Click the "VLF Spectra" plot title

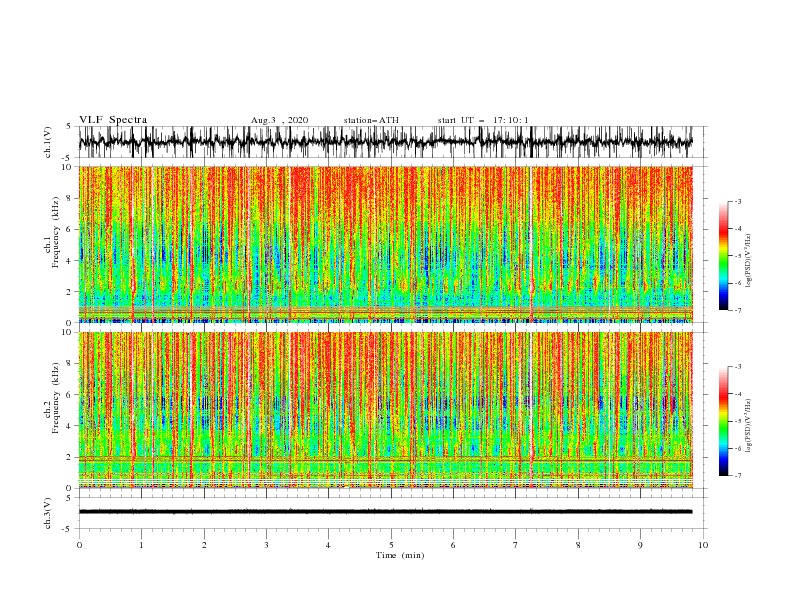(x=113, y=120)
